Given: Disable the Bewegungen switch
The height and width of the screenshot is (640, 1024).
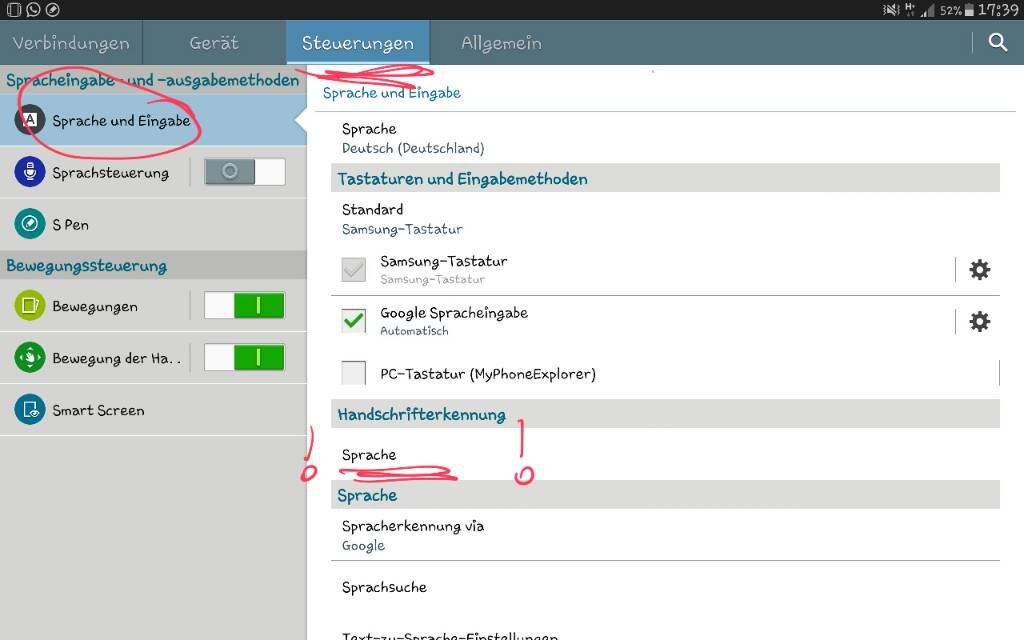Looking at the screenshot, I should click(245, 306).
